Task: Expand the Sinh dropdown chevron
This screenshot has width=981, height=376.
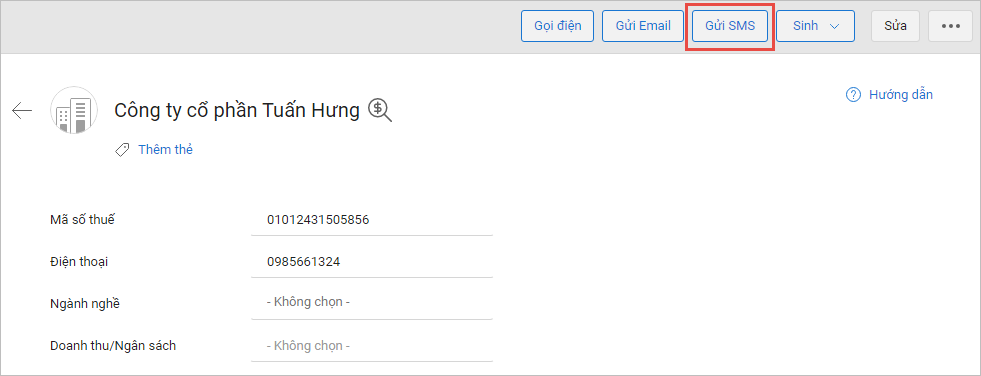Action: tap(833, 26)
